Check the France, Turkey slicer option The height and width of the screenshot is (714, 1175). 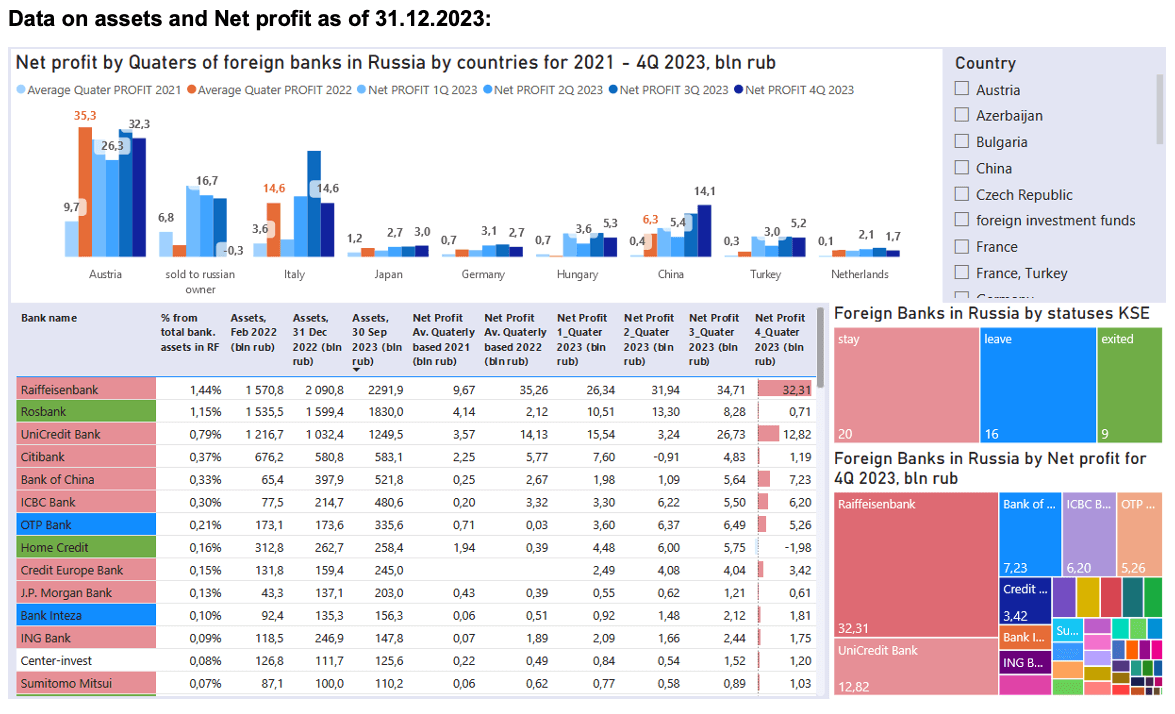click(x=961, y=272)
